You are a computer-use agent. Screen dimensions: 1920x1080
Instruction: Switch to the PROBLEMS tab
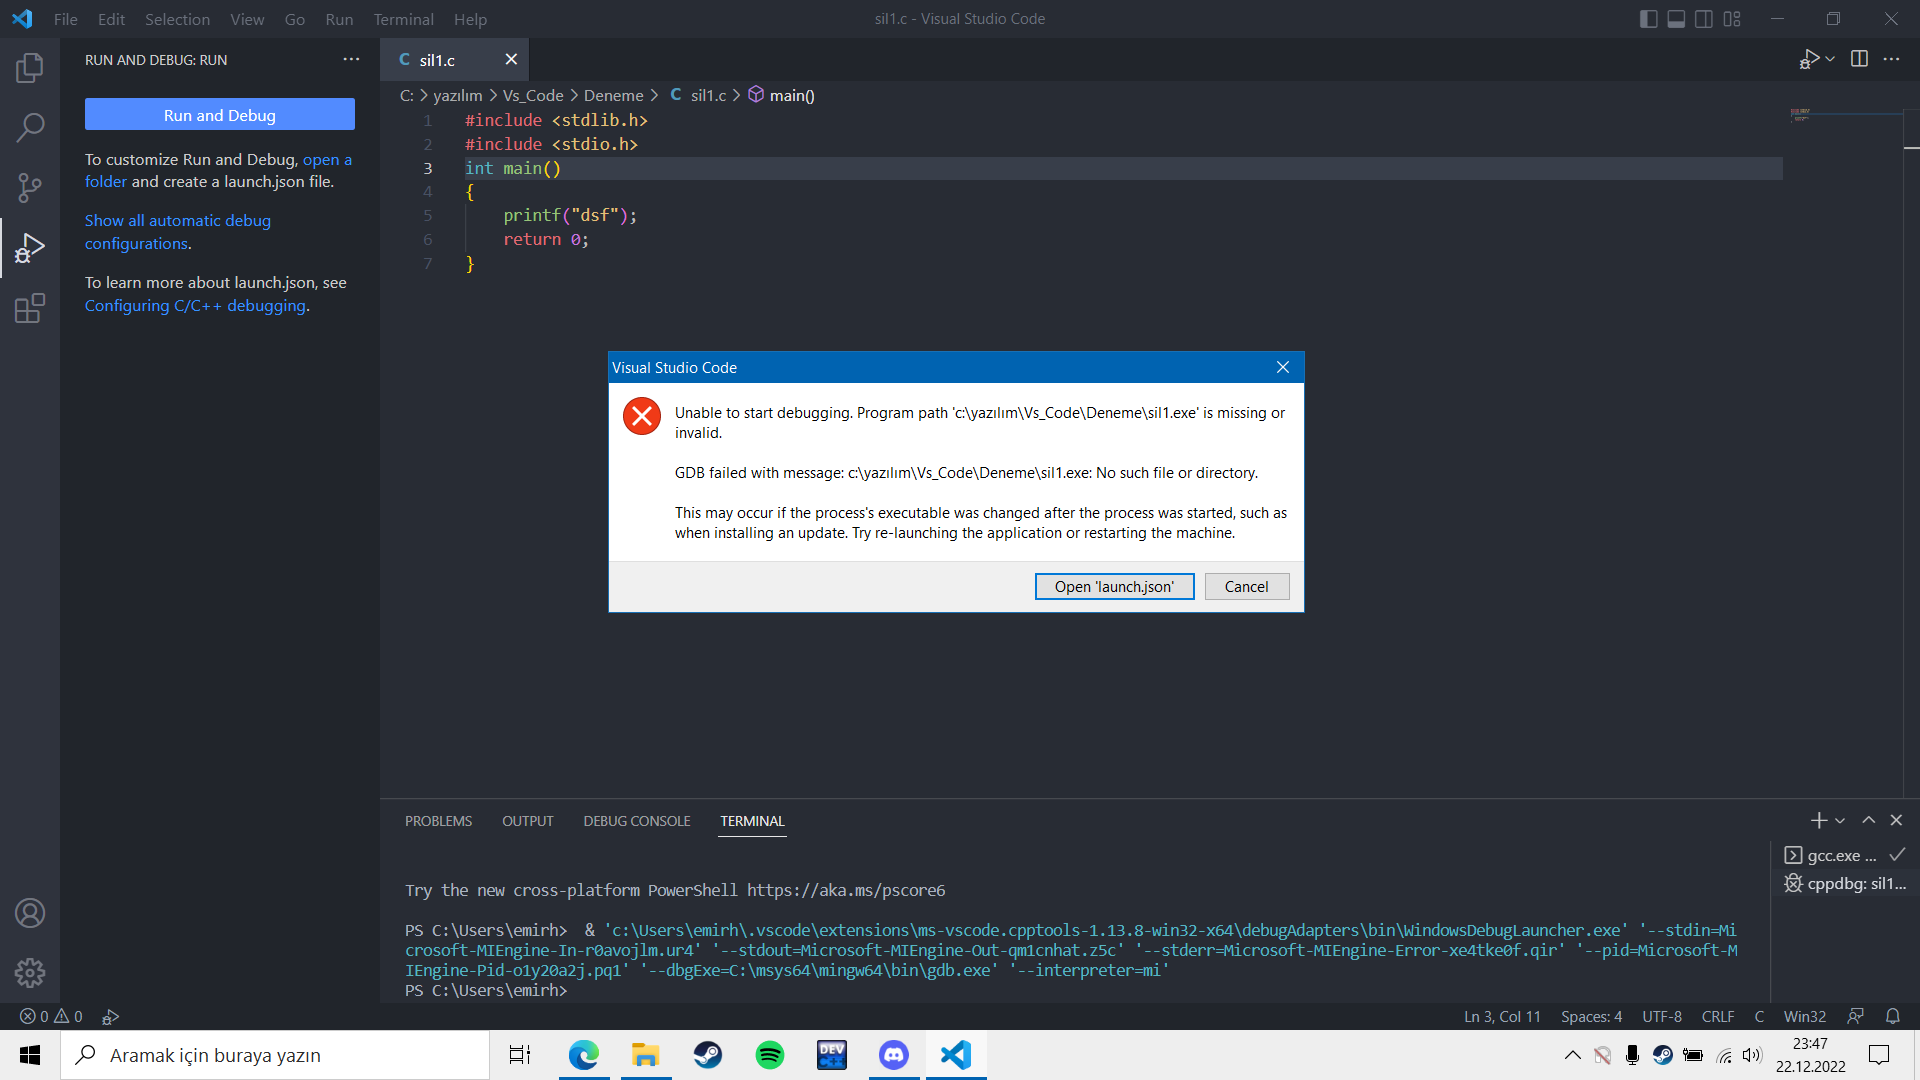(438, 821)
